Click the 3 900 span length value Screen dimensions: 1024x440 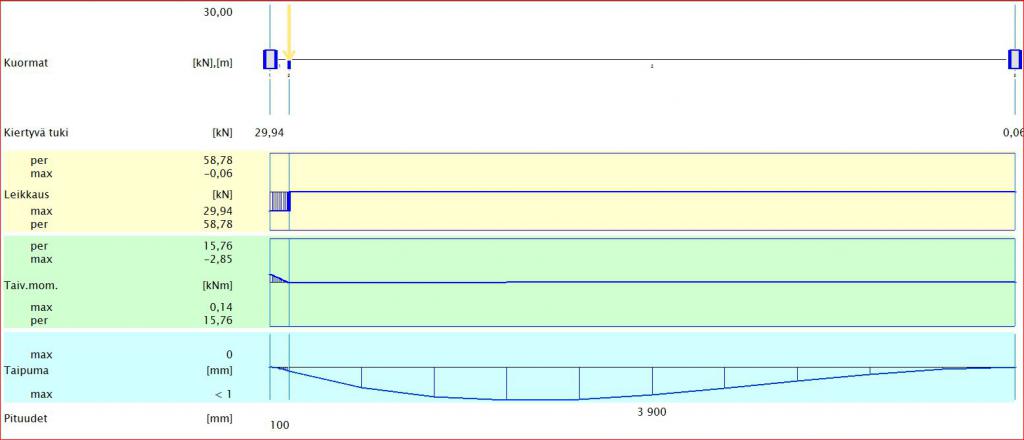[x=651, y=413]
